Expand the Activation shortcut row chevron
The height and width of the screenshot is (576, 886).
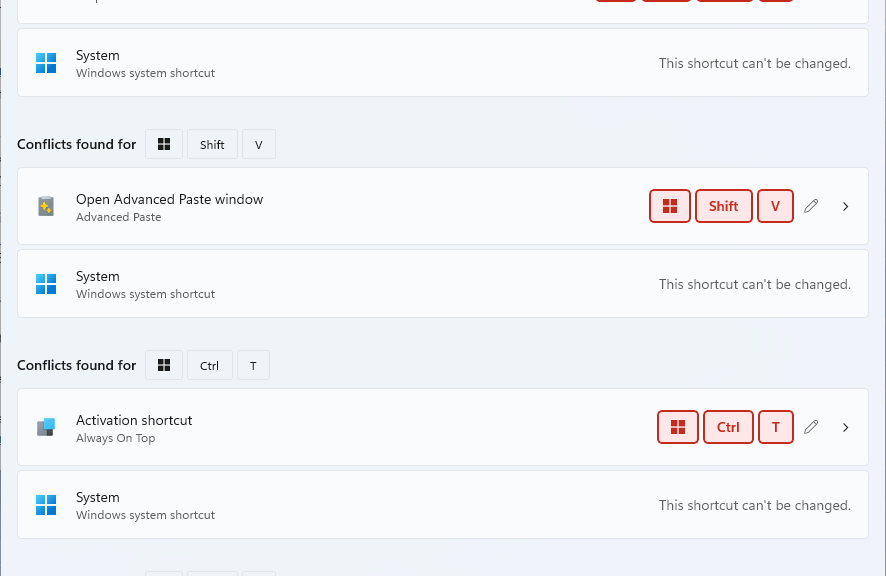(845, 427)
